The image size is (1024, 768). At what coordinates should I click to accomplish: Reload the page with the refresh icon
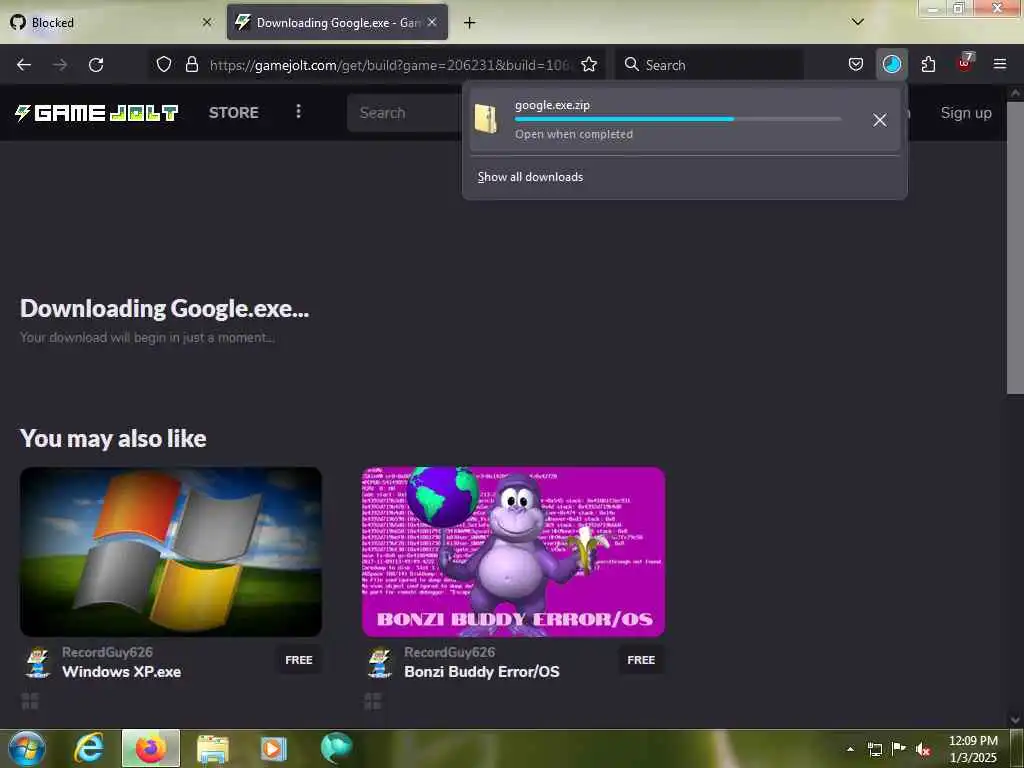[96, 65]
